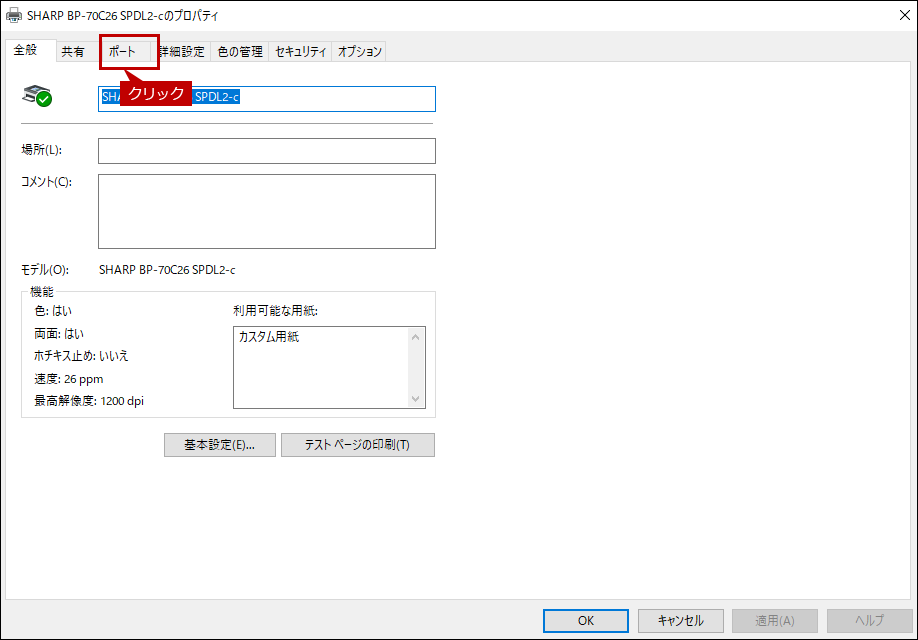This screenshot has height=640, width=918.
Task: Click the printer name text field
Action: 330,98
